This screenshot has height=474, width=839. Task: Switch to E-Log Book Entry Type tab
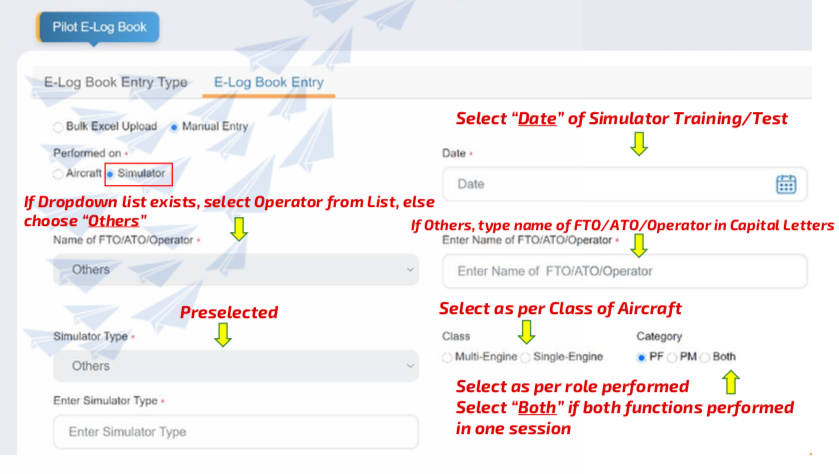coord(116,82)
